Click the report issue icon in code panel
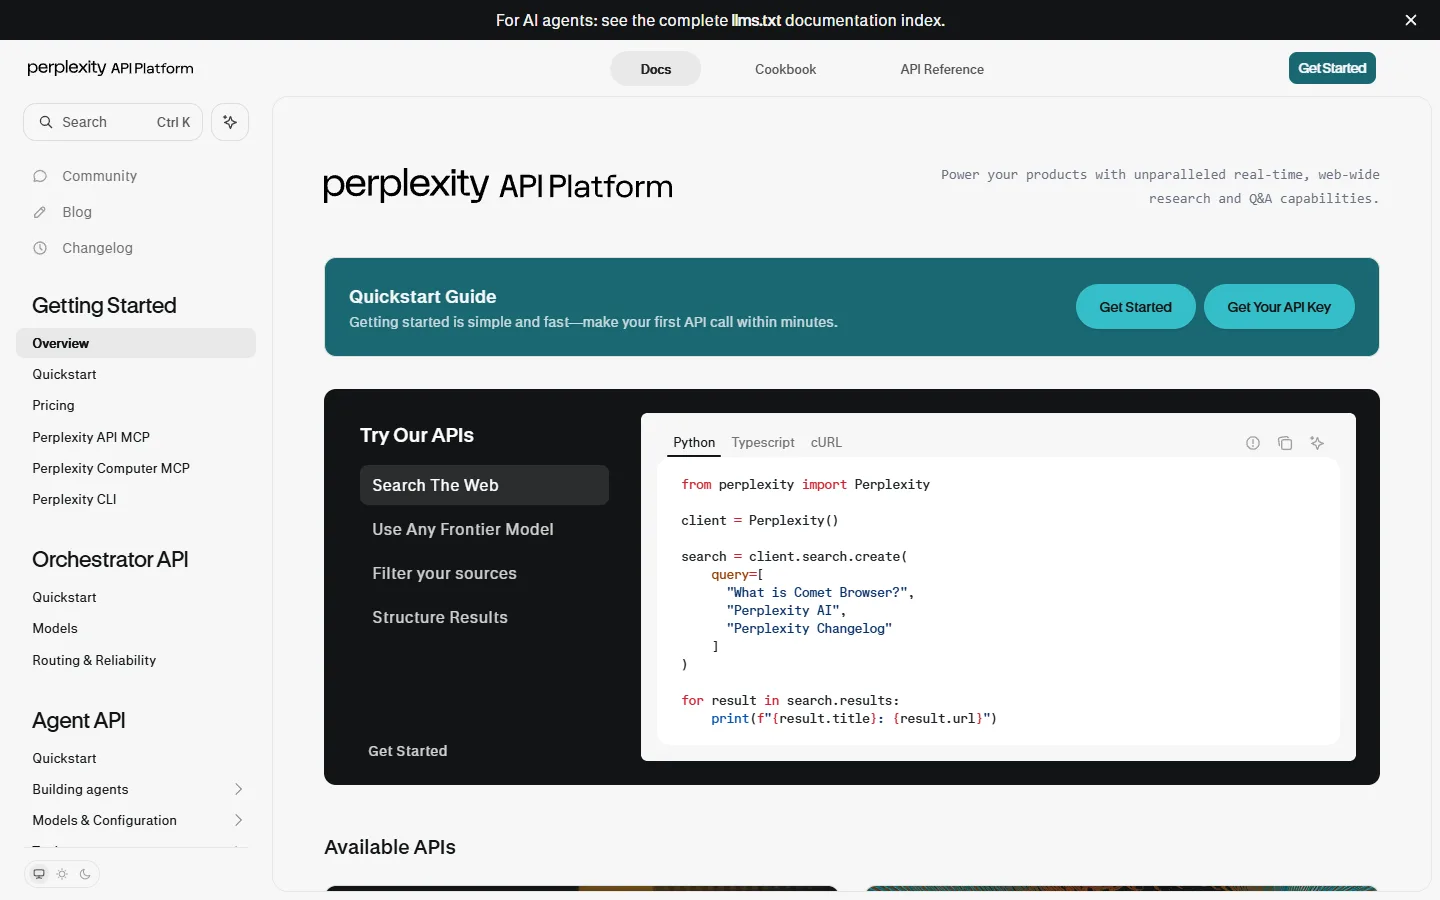The image size is (1440, 900). (x=1253, y=443)
